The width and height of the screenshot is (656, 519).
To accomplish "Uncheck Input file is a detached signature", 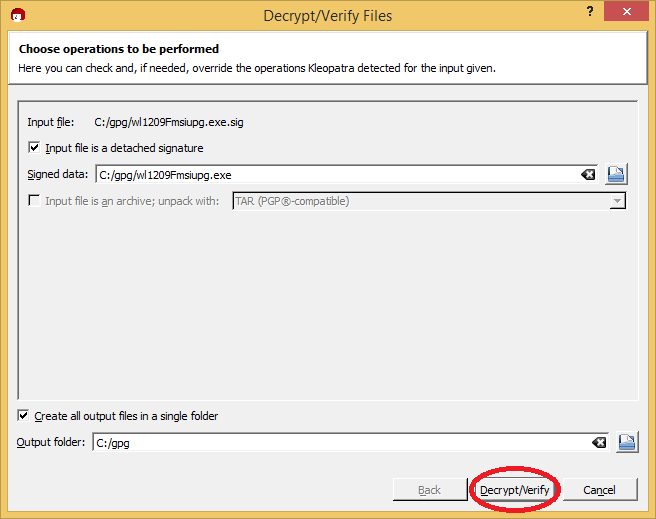I will [x=34, y=148].
